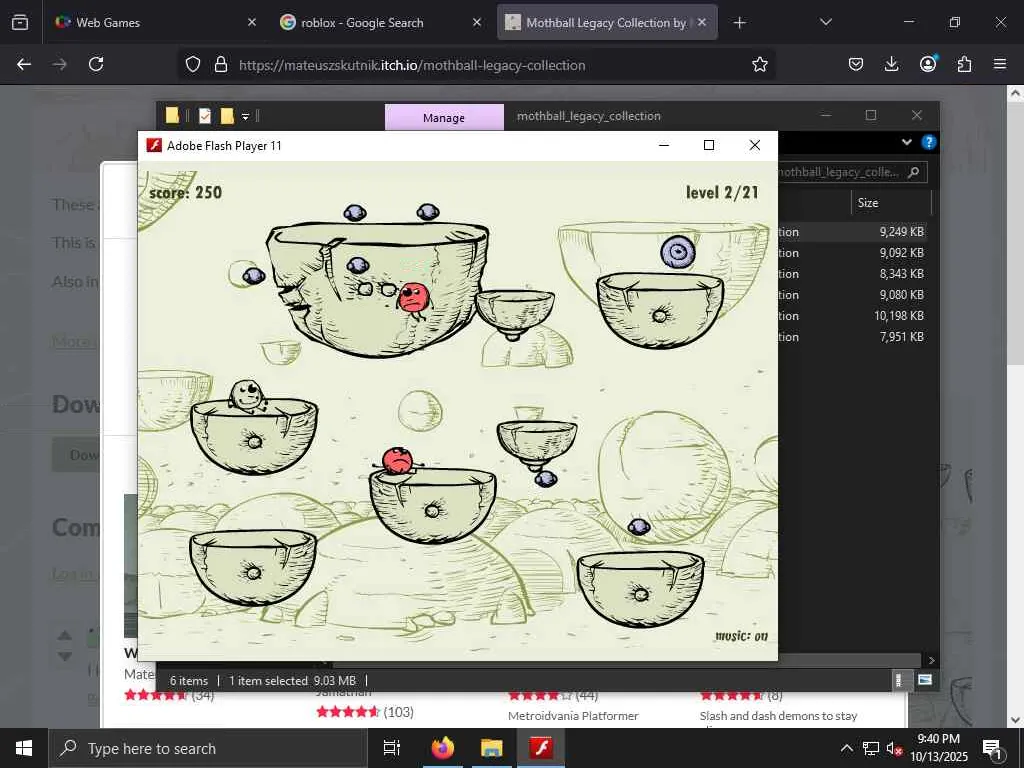1024x768 pixels.
Task: Expand the File Explorer ribbon chevron
Action: coord(906,142)
